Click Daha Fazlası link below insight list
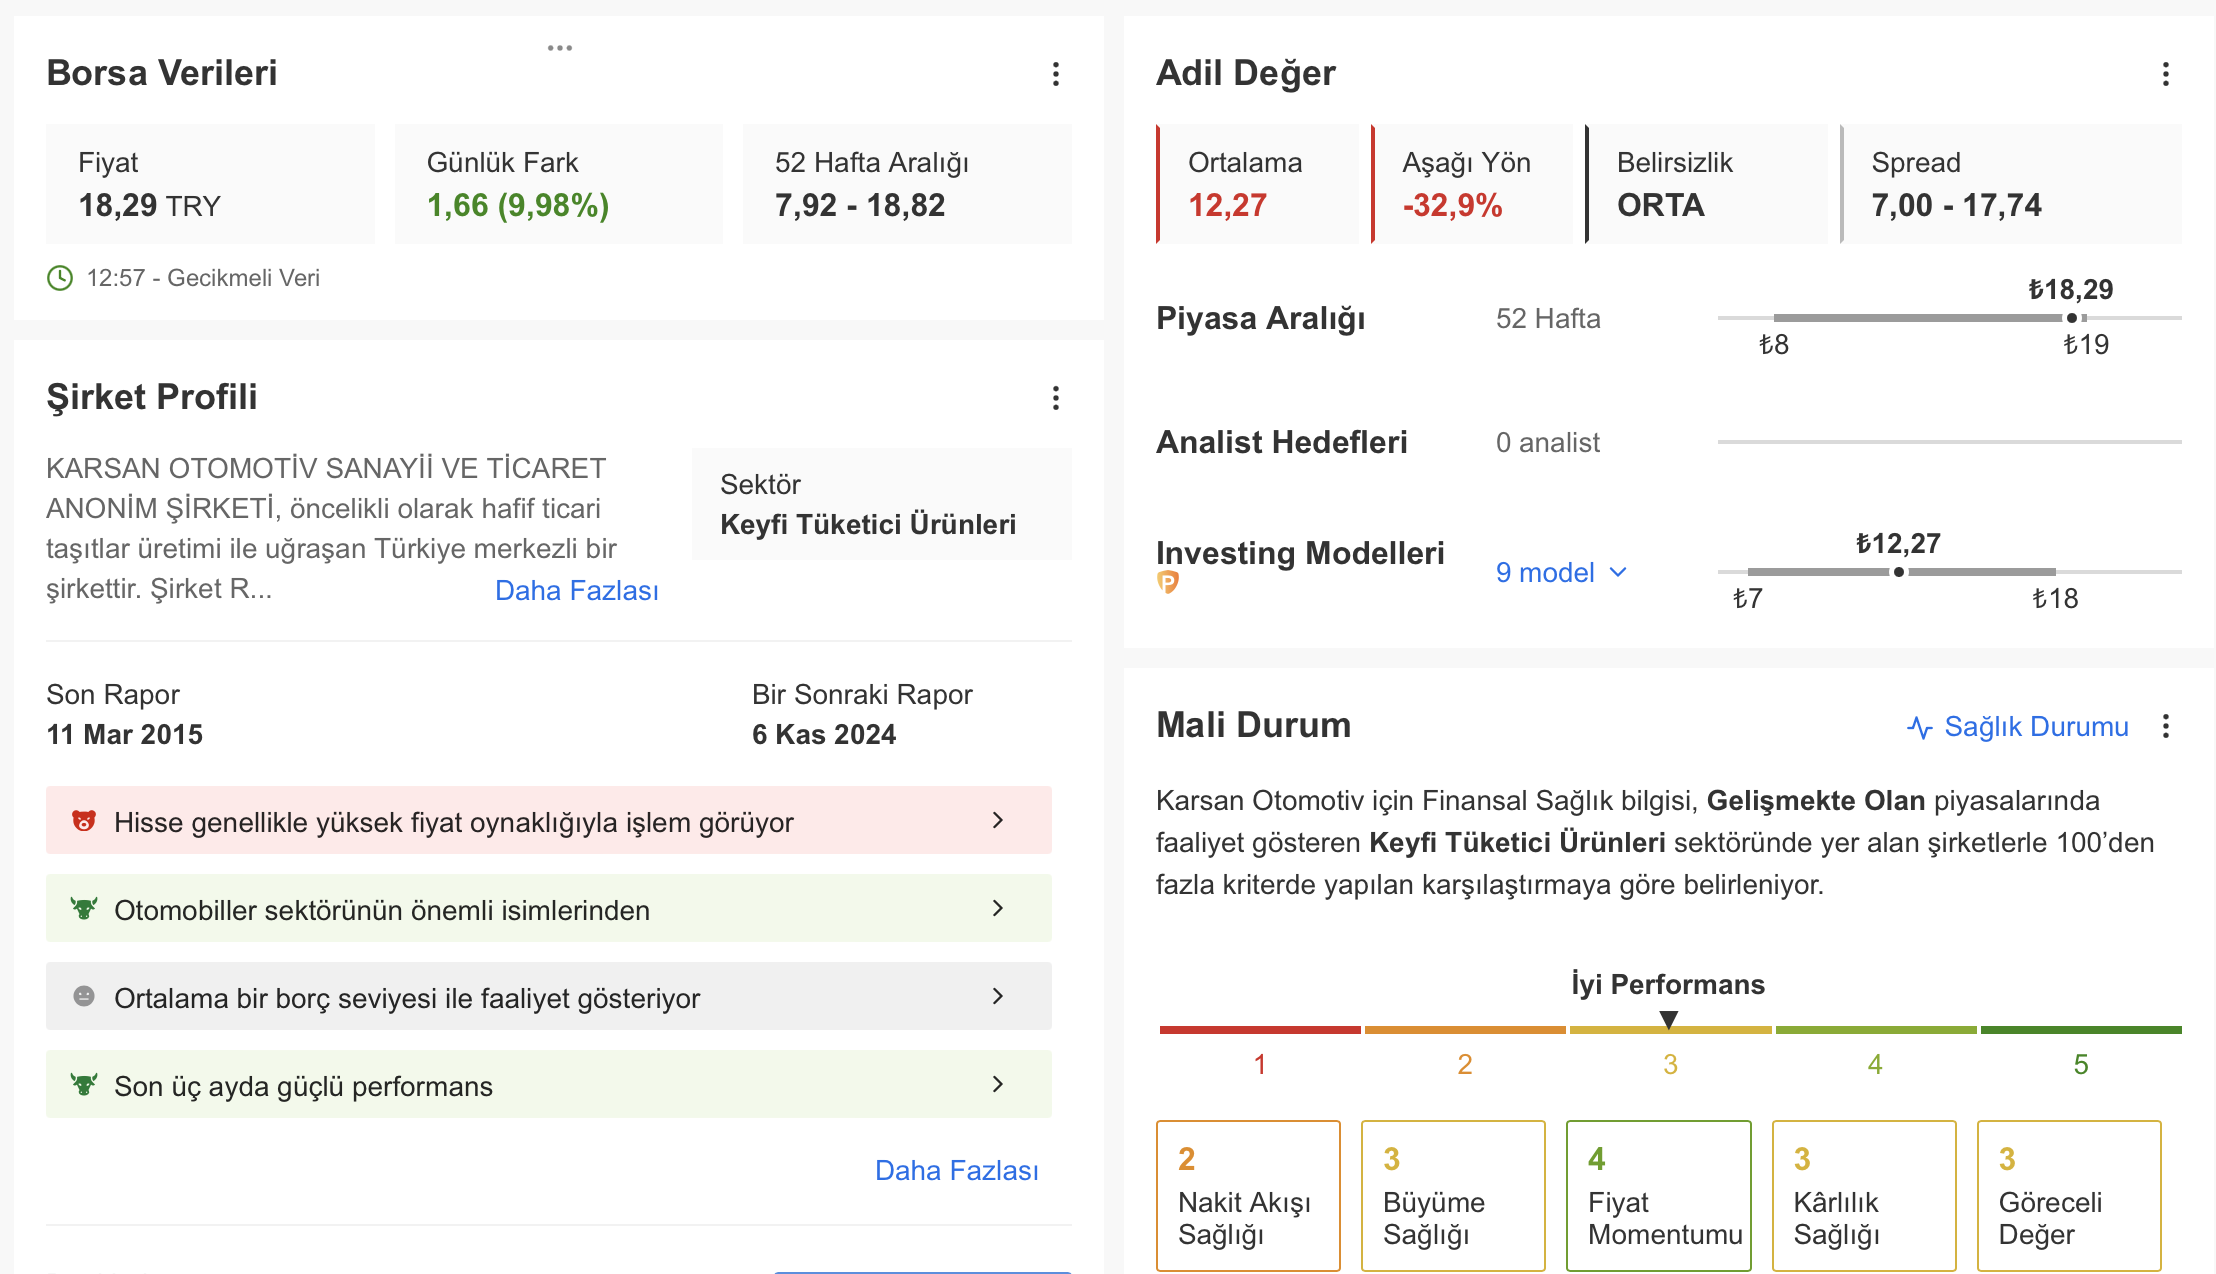Screen dimensions: 2216x1274 pos(957,1170)
